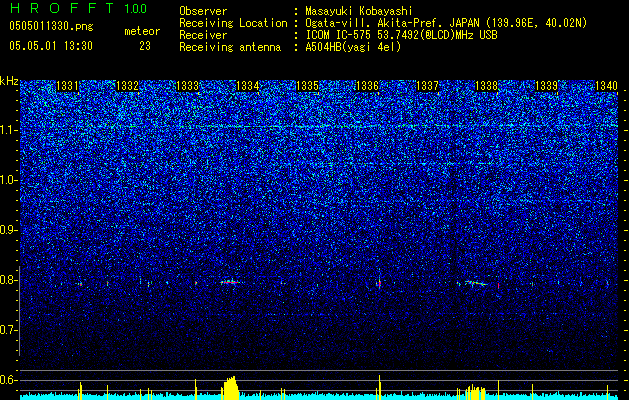The image size is (629, 400).
Task: Click the 1335 time marker
Action: [307, 86]
